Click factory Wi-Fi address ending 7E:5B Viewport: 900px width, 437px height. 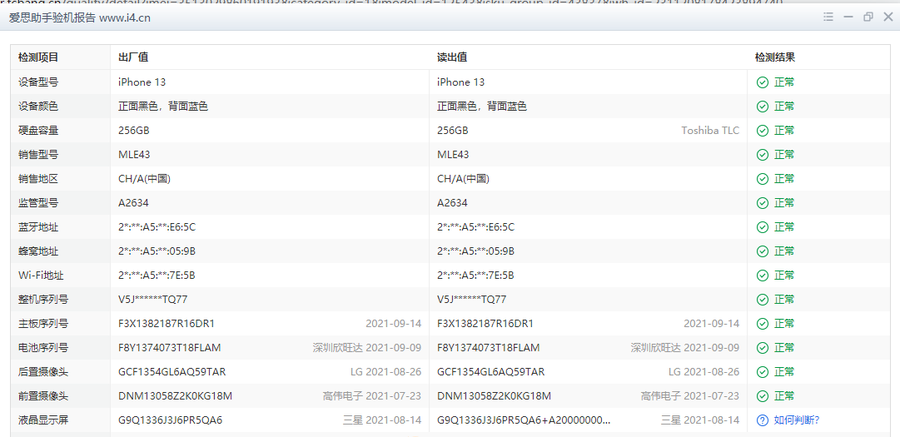tap(157, 275)
